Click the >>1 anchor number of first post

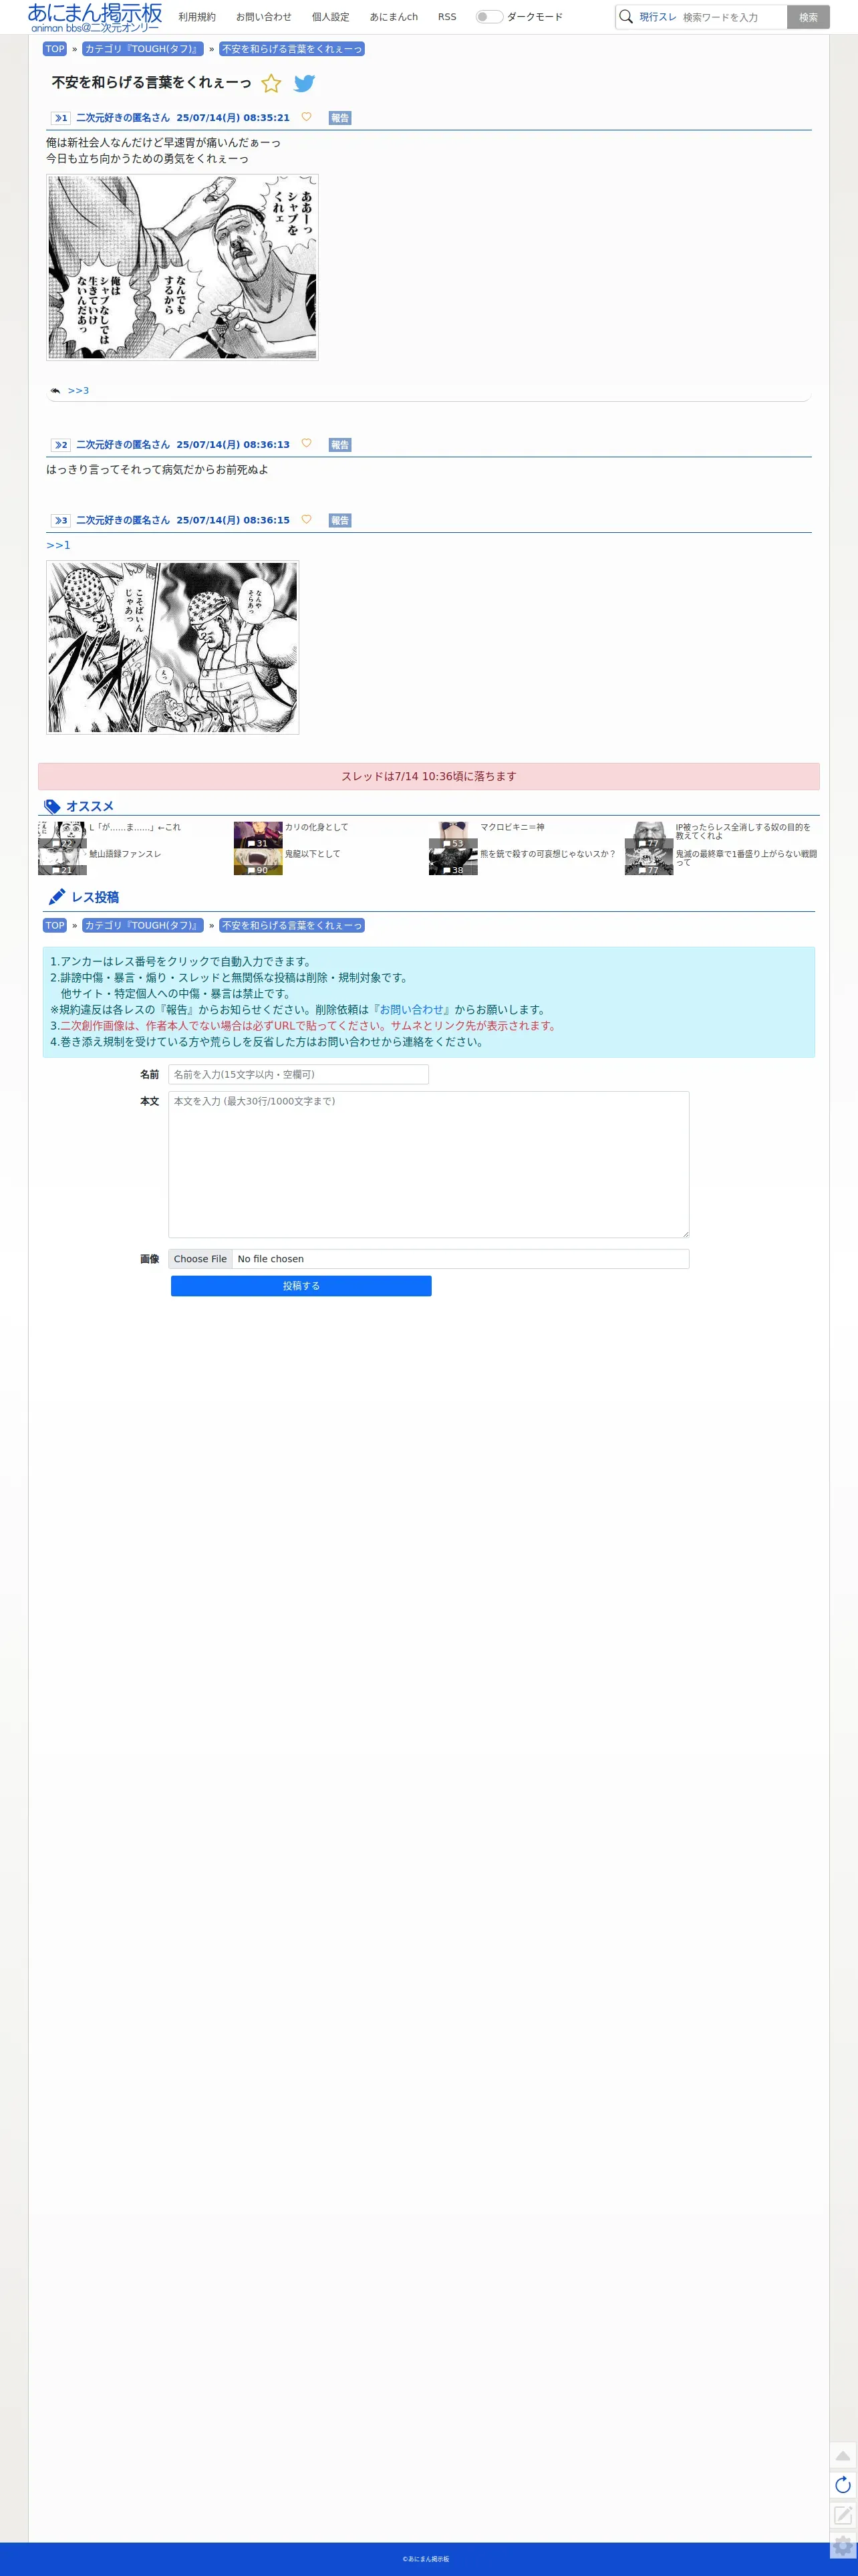click(61, 118)
